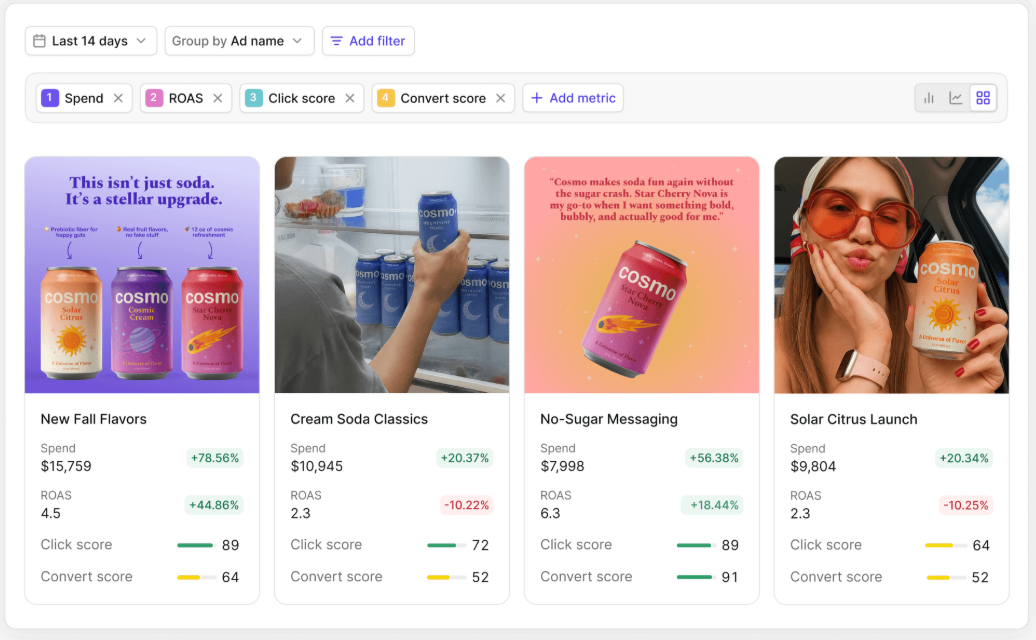Select the Solar Citrus Launch ad title
1036x640 pixels.
[853, 419]
